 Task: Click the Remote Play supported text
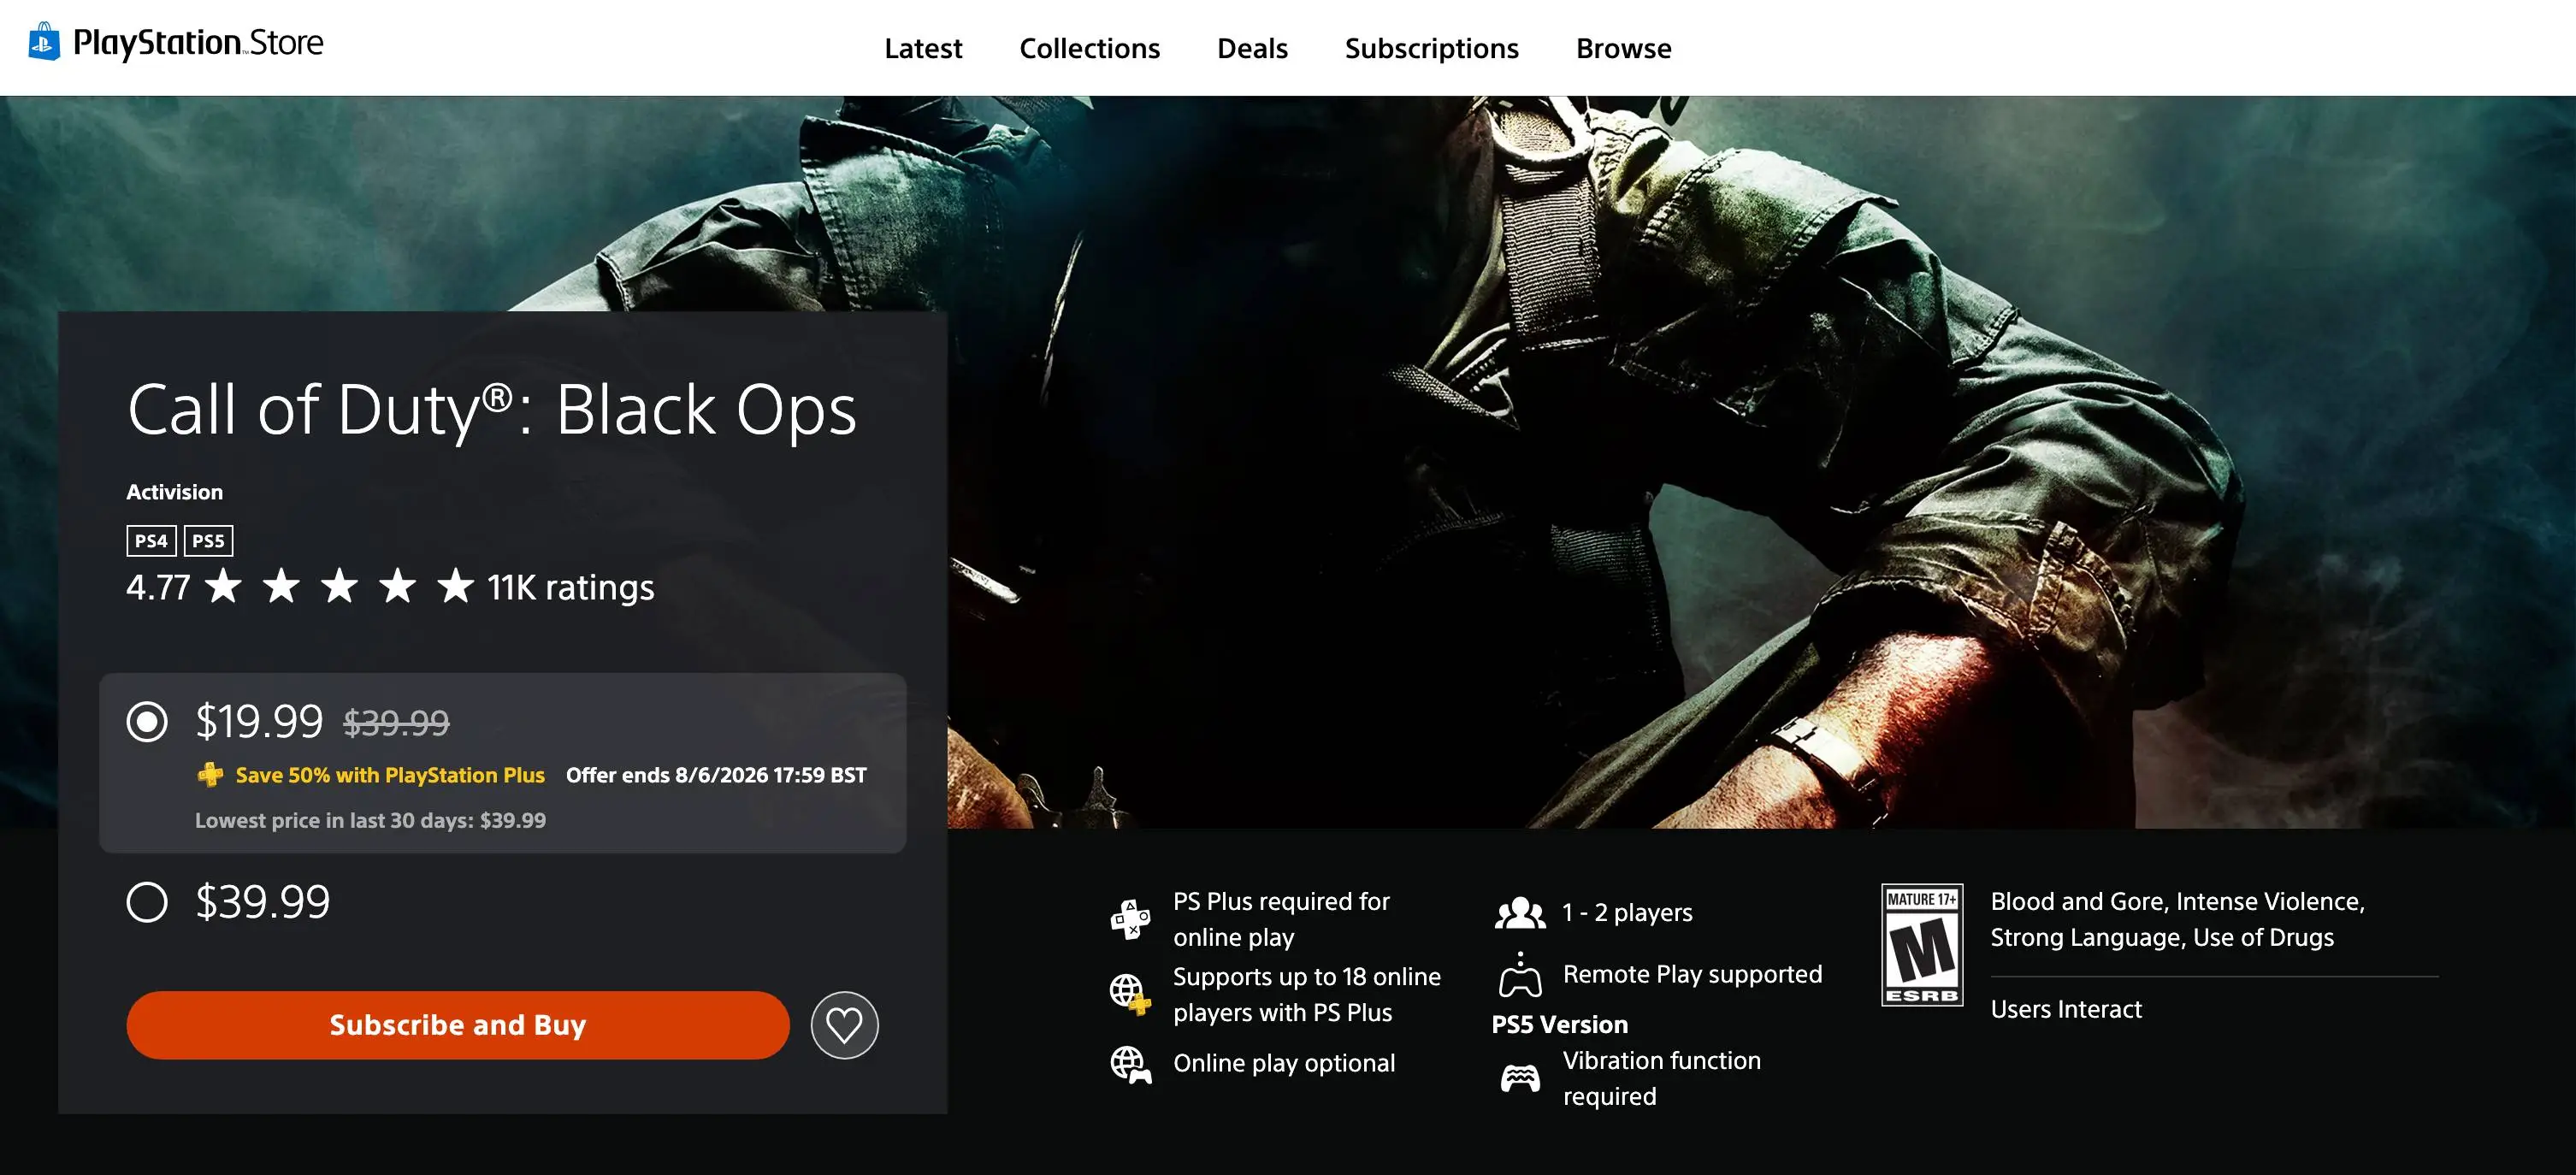click(1692, 974)
